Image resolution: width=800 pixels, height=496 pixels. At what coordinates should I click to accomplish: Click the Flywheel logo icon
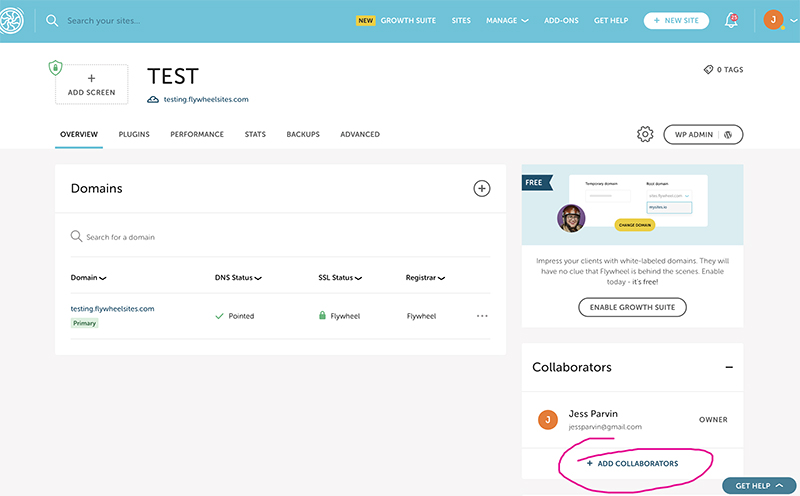[11, 20]
